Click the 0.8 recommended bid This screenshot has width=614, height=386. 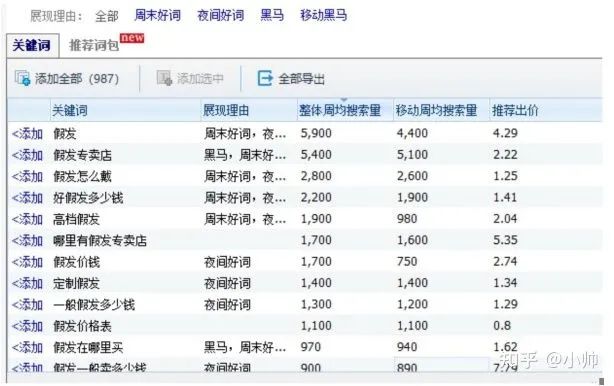tap(502, 325)
